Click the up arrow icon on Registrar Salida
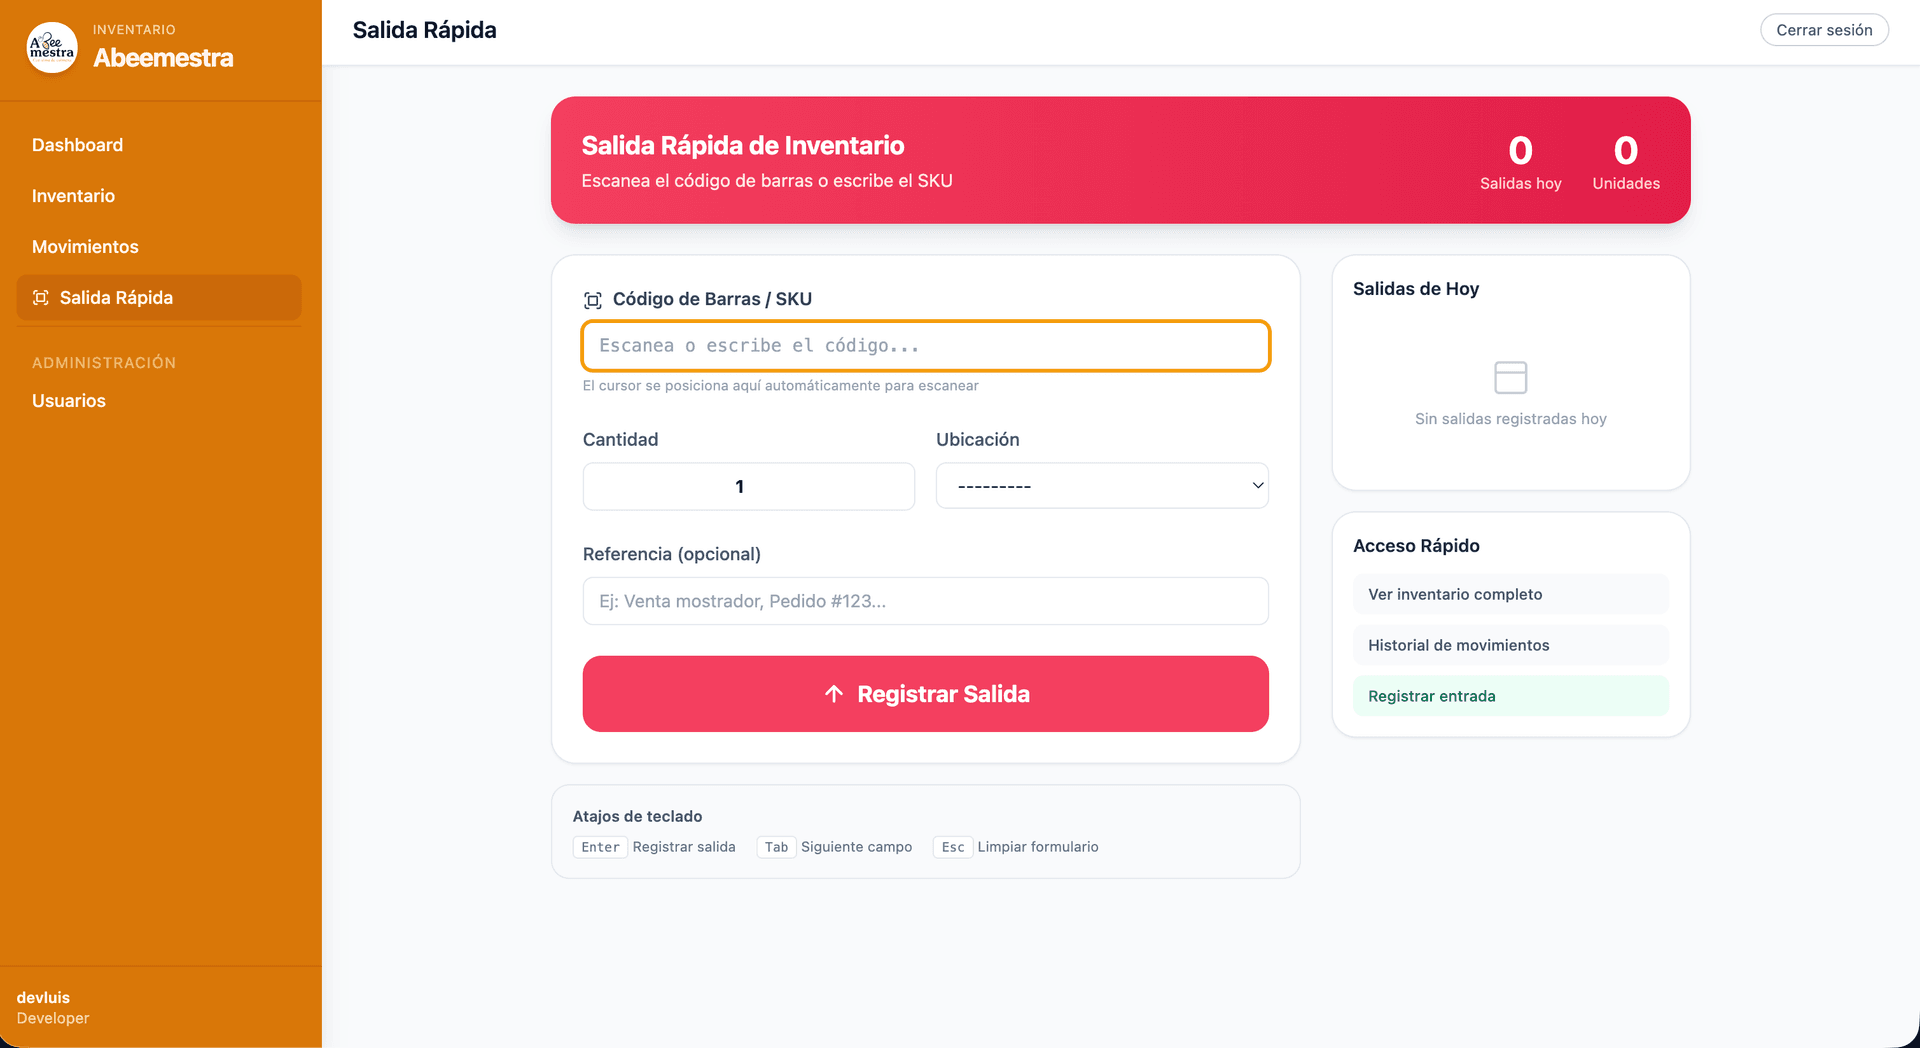 click(x=834, y=694)
